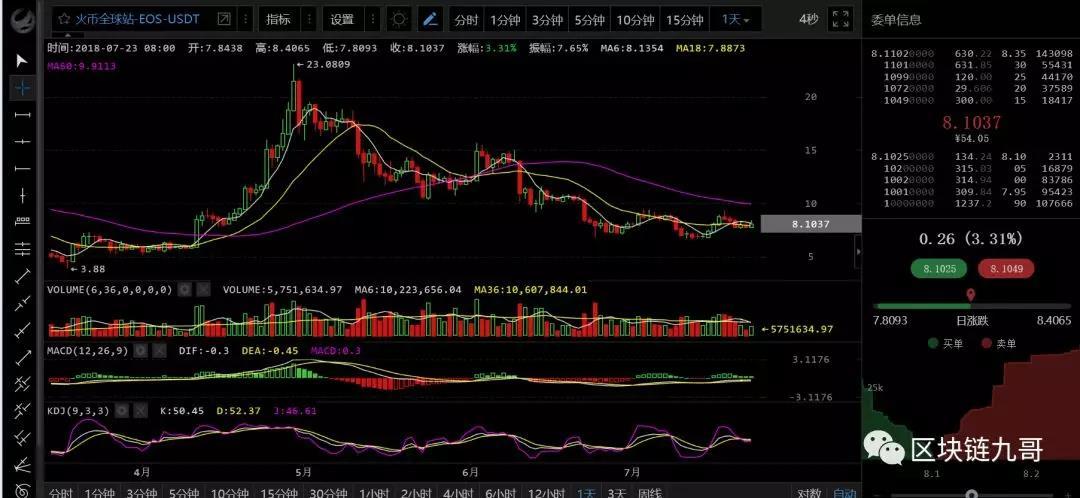The width and height of the screenshot is (1080, 498).
Task: Open the 设置 settings menu
Action: 342,19
